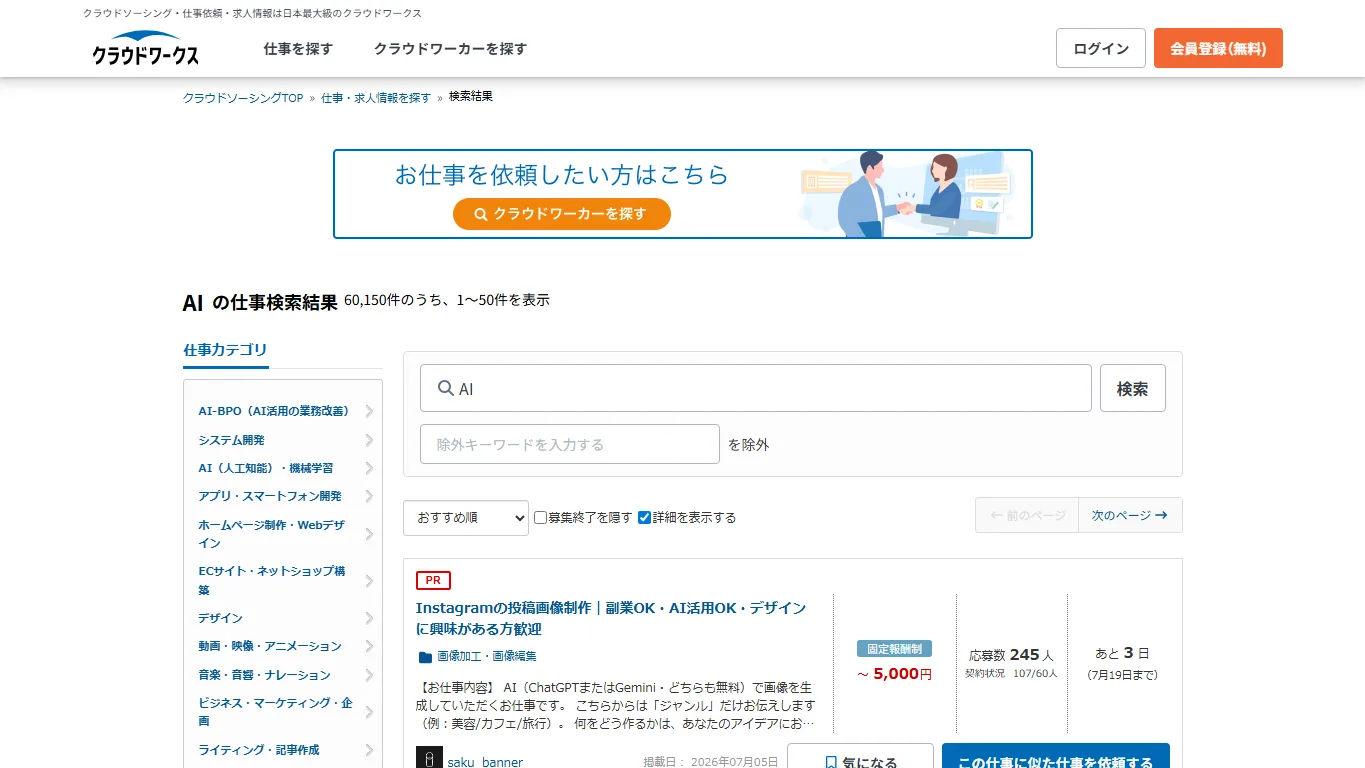1365x768 pixels.
Task: Expand システム開発 category chevron
Action: pos(369,440)
